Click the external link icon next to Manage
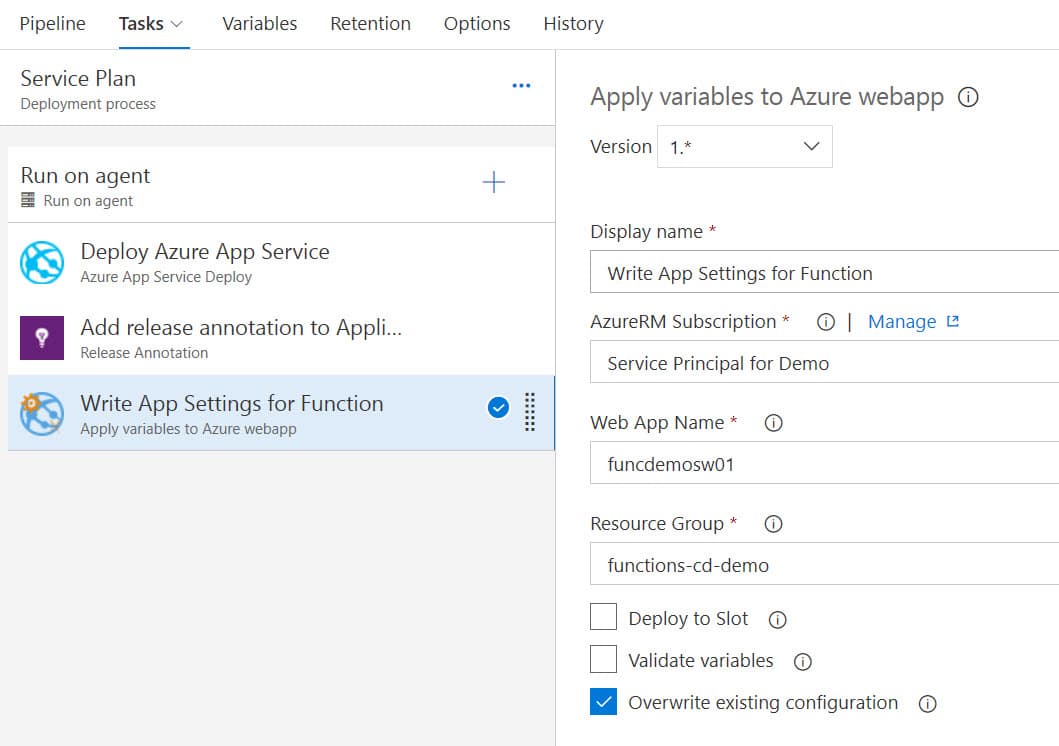1059x746 pixels. (953, 321)
